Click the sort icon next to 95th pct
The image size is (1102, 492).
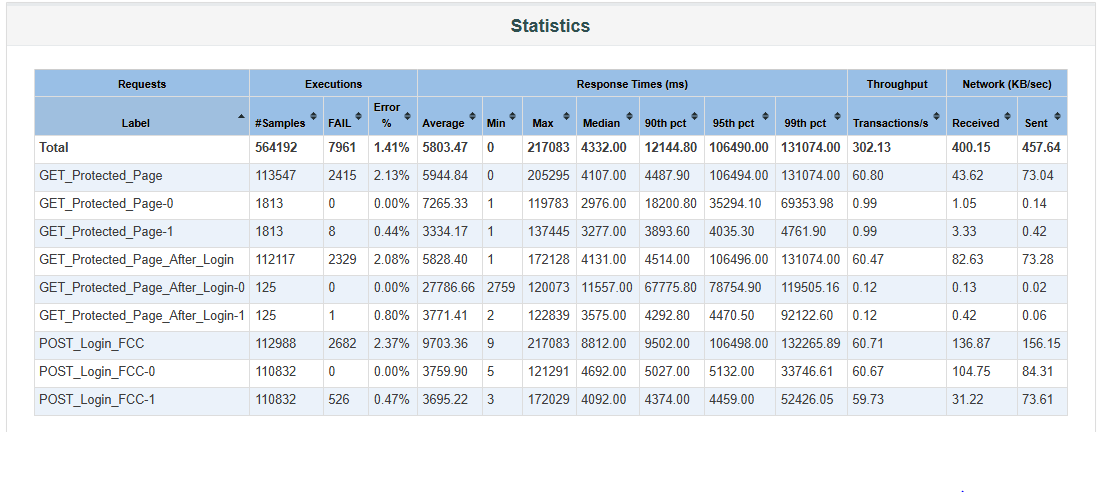click(765, 116)
